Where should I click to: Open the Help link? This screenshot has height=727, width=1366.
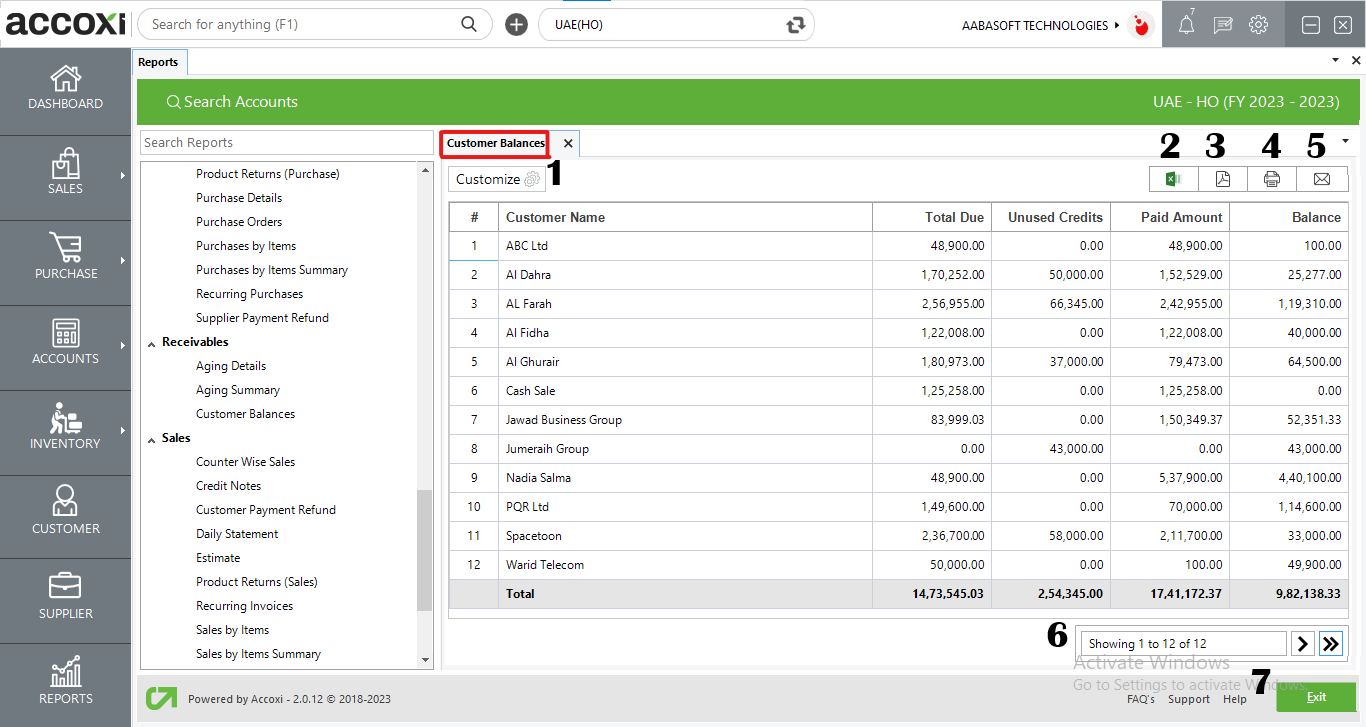[x=1234, y=699]
